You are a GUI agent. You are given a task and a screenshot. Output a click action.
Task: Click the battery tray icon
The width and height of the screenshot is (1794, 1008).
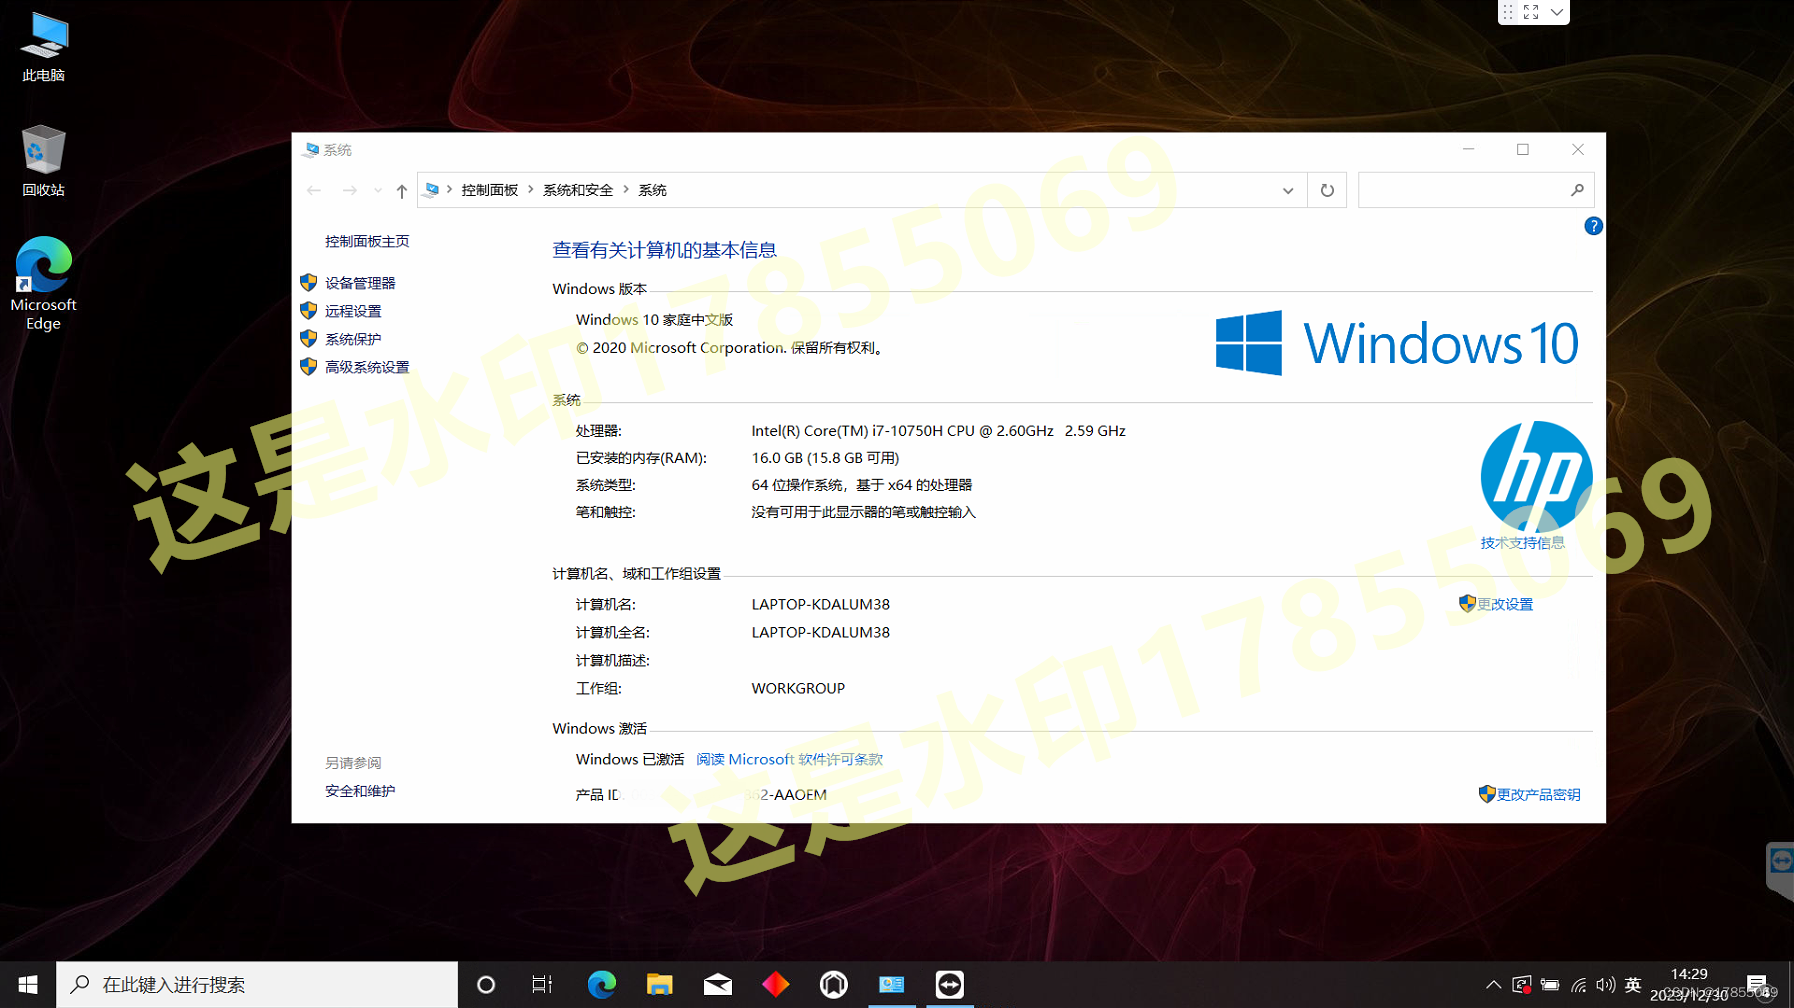1550,985
